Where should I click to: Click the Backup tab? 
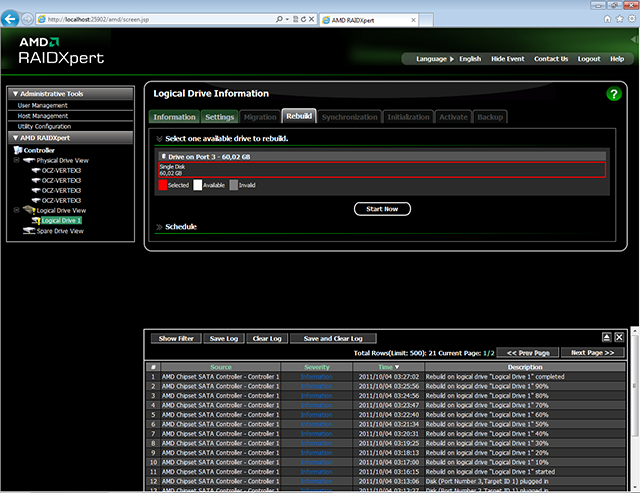pyautogui.click(x=490, y=117)
